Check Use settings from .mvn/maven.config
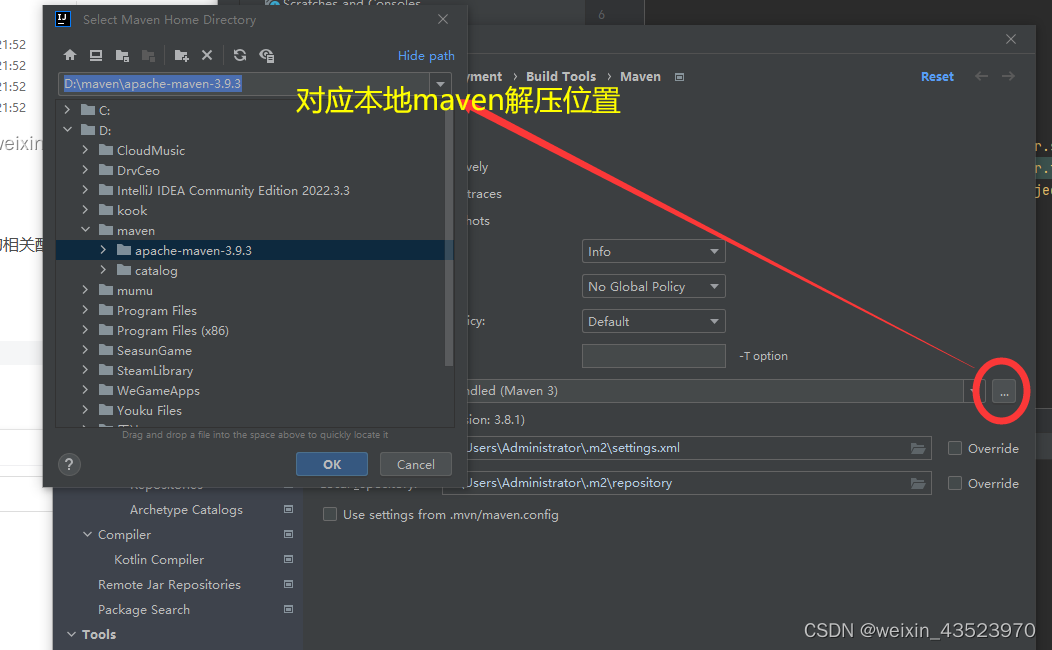The image size is (1052, 650). tap(329, 514)
